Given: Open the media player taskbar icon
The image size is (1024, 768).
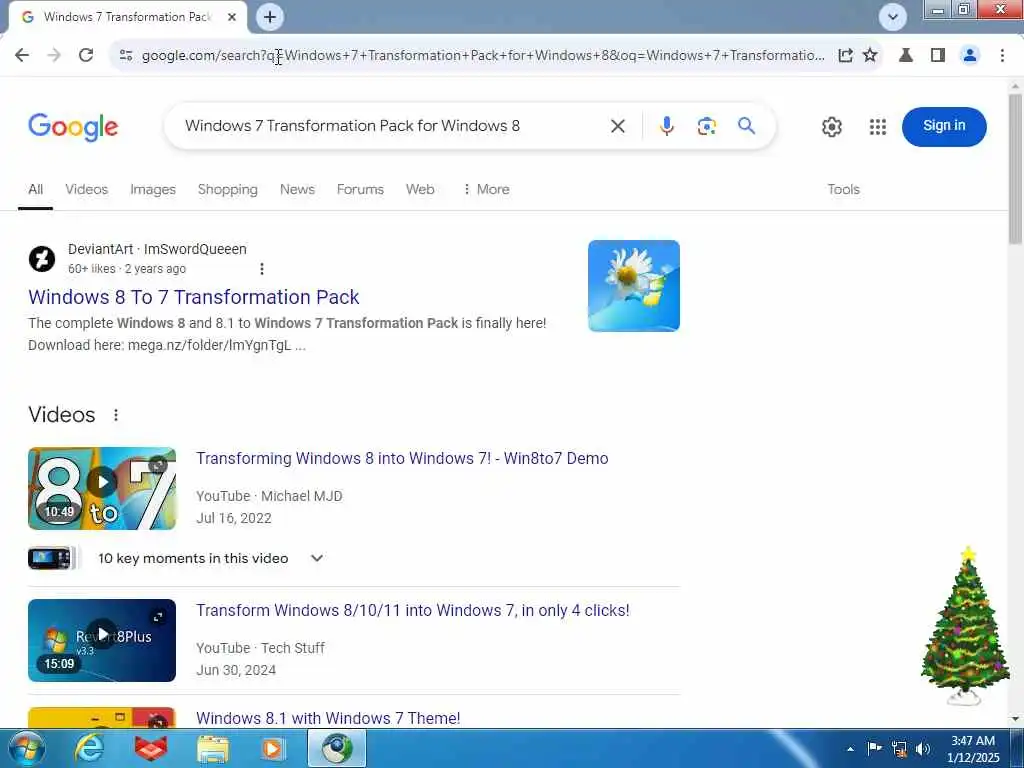Looking at the screenshot, I should 273,748.
